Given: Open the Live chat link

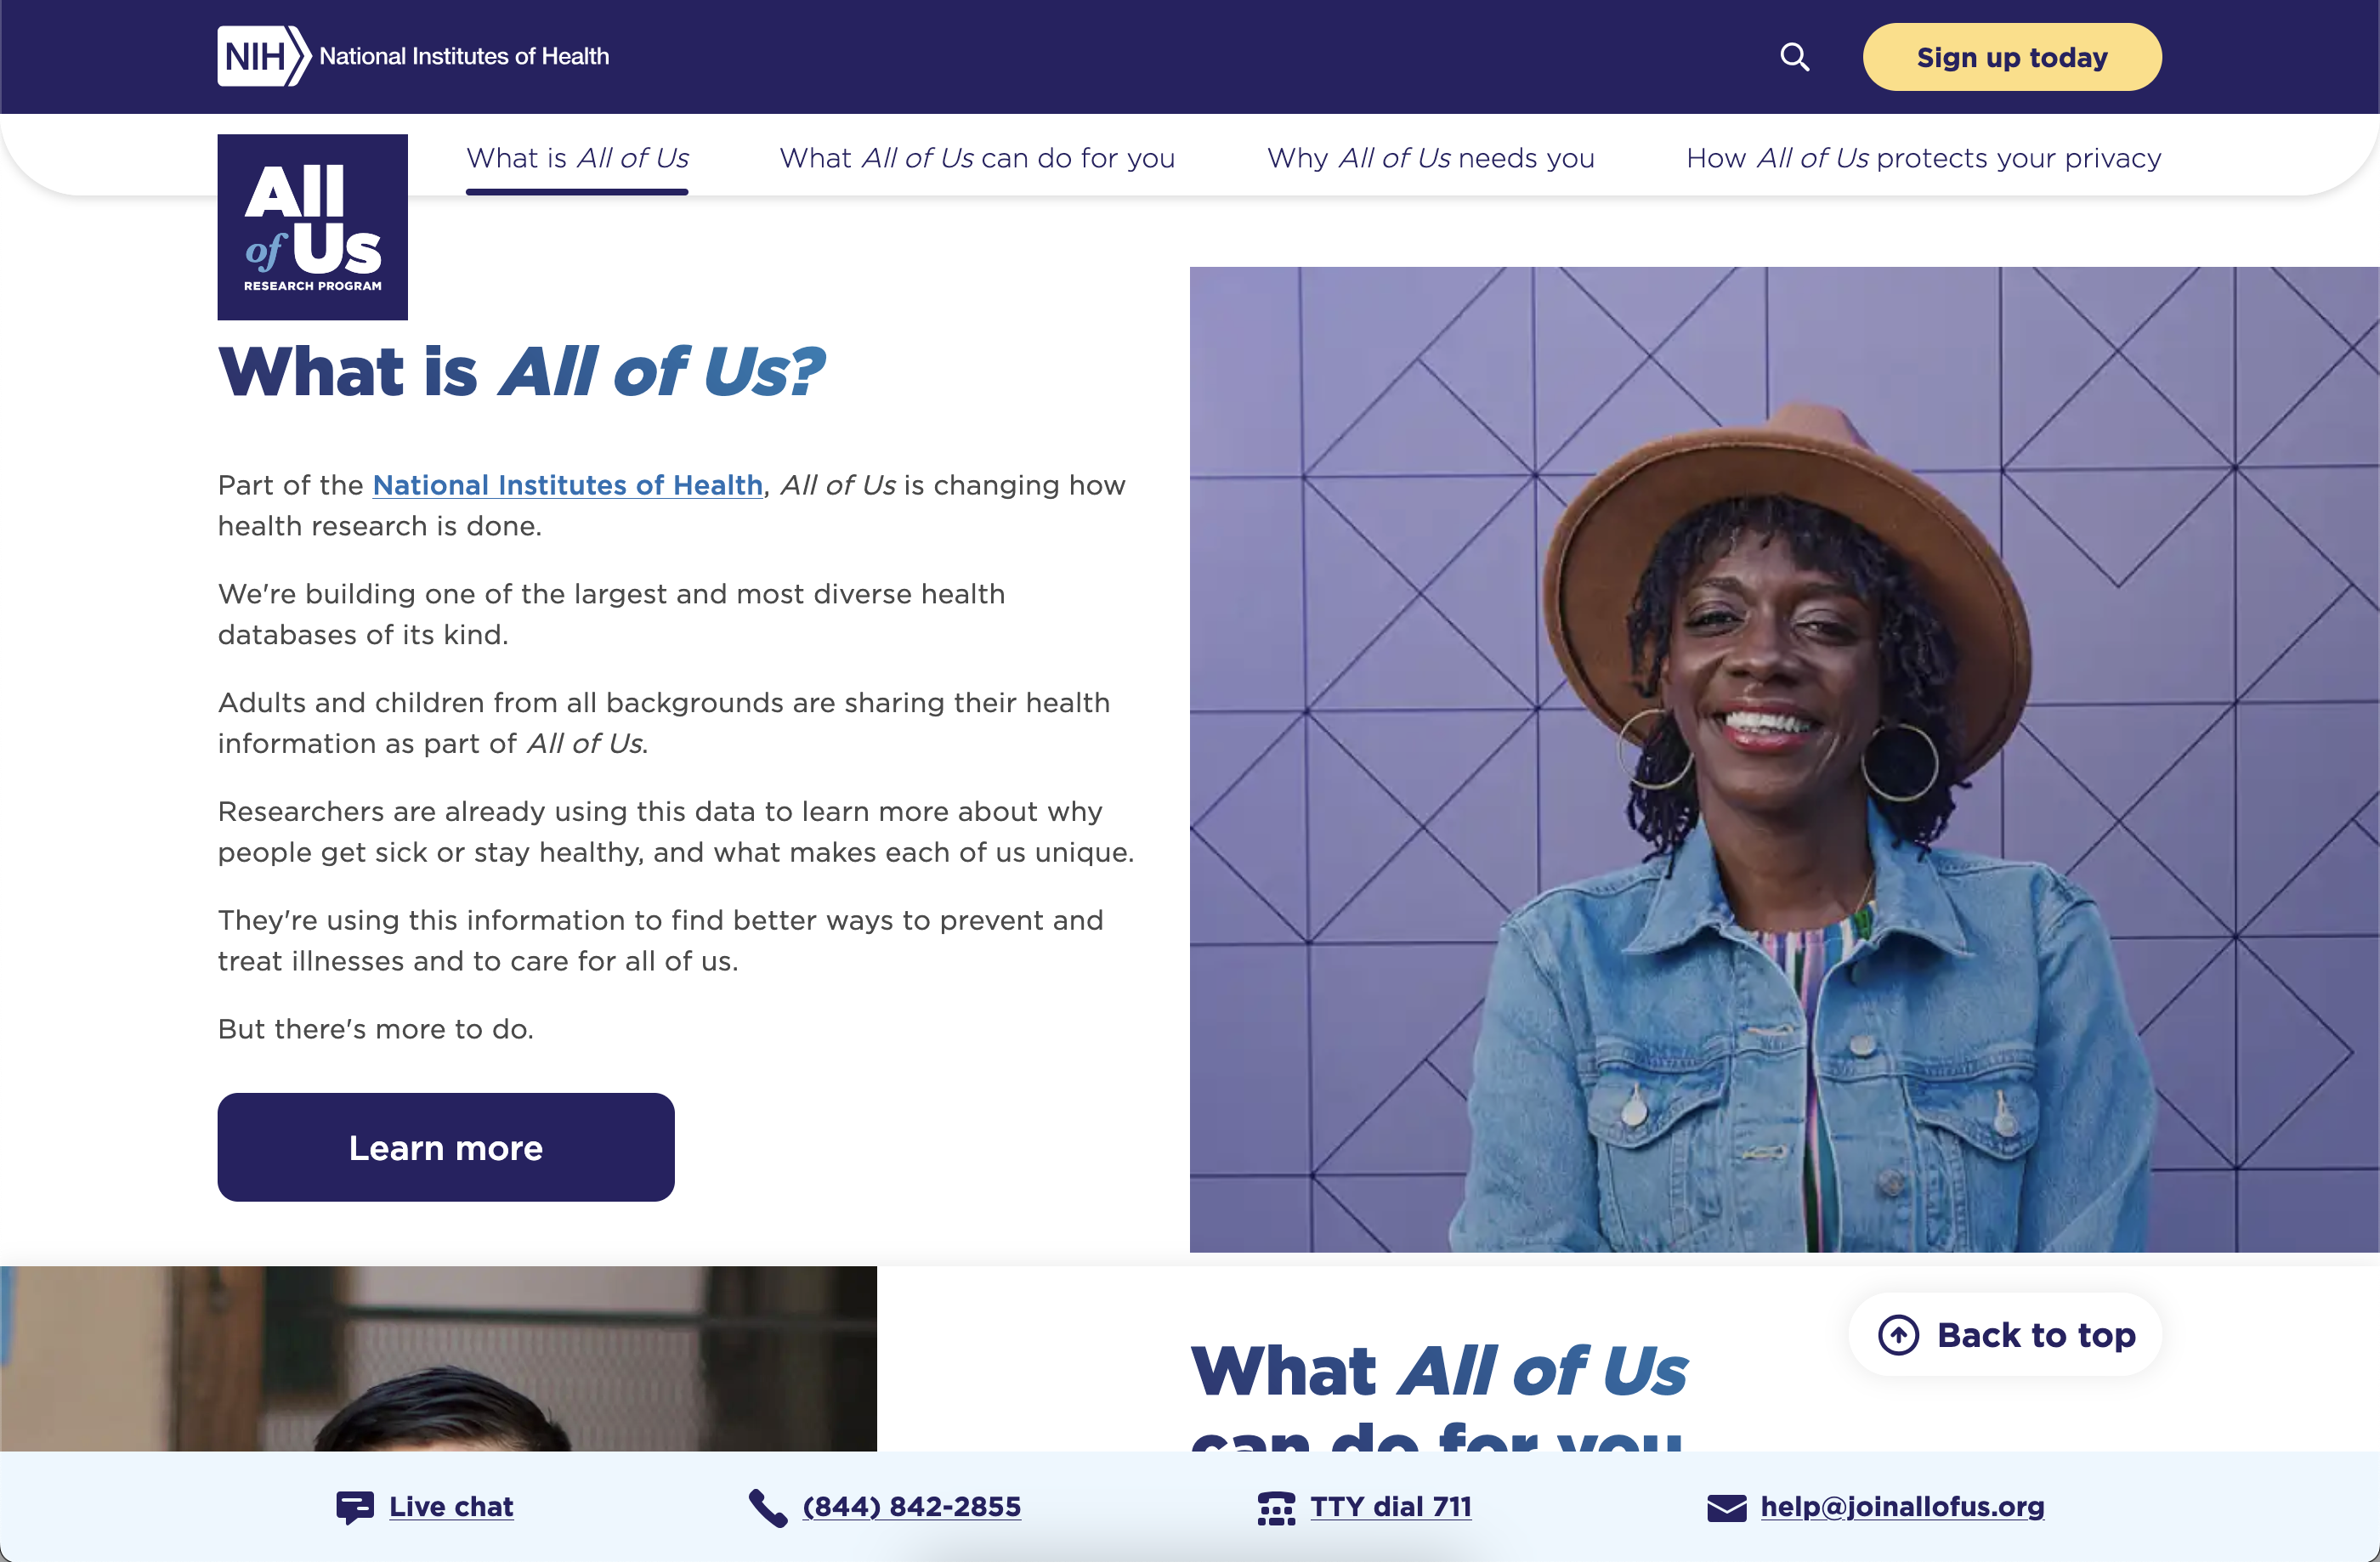Looking at the screenshot, I should (x=451, y=1507).
